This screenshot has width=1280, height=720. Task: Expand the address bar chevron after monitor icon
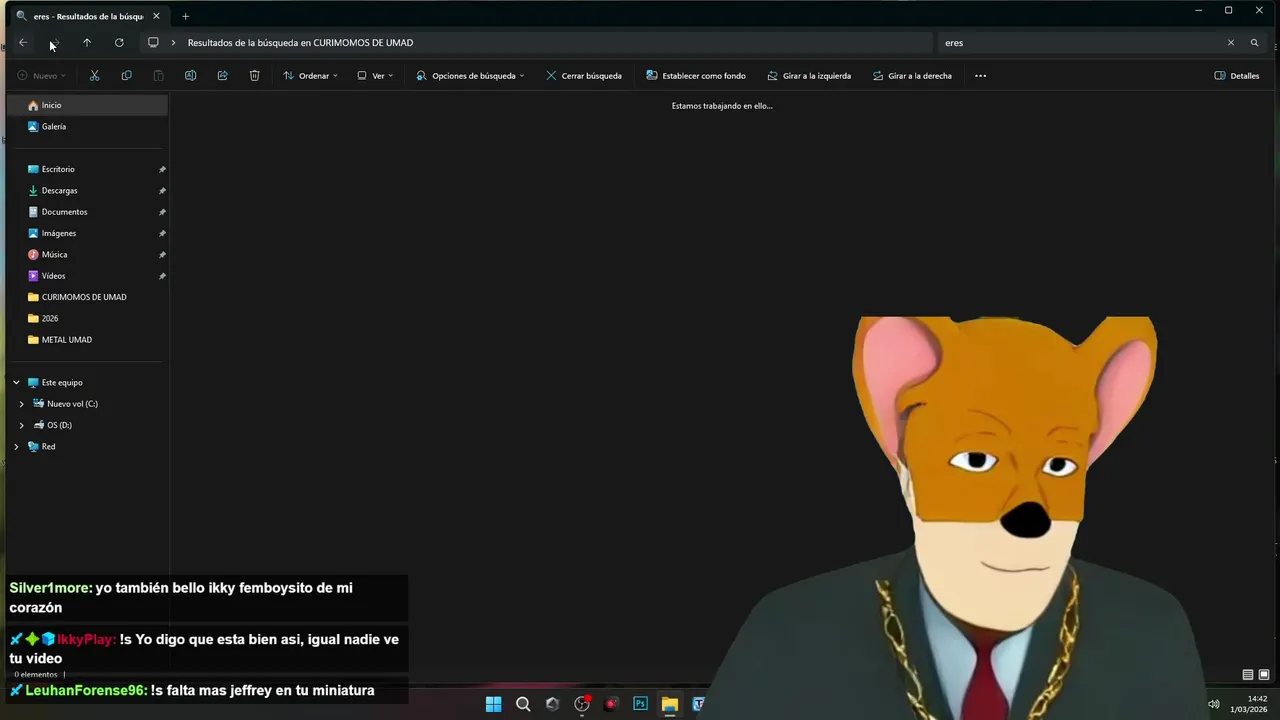173,43
